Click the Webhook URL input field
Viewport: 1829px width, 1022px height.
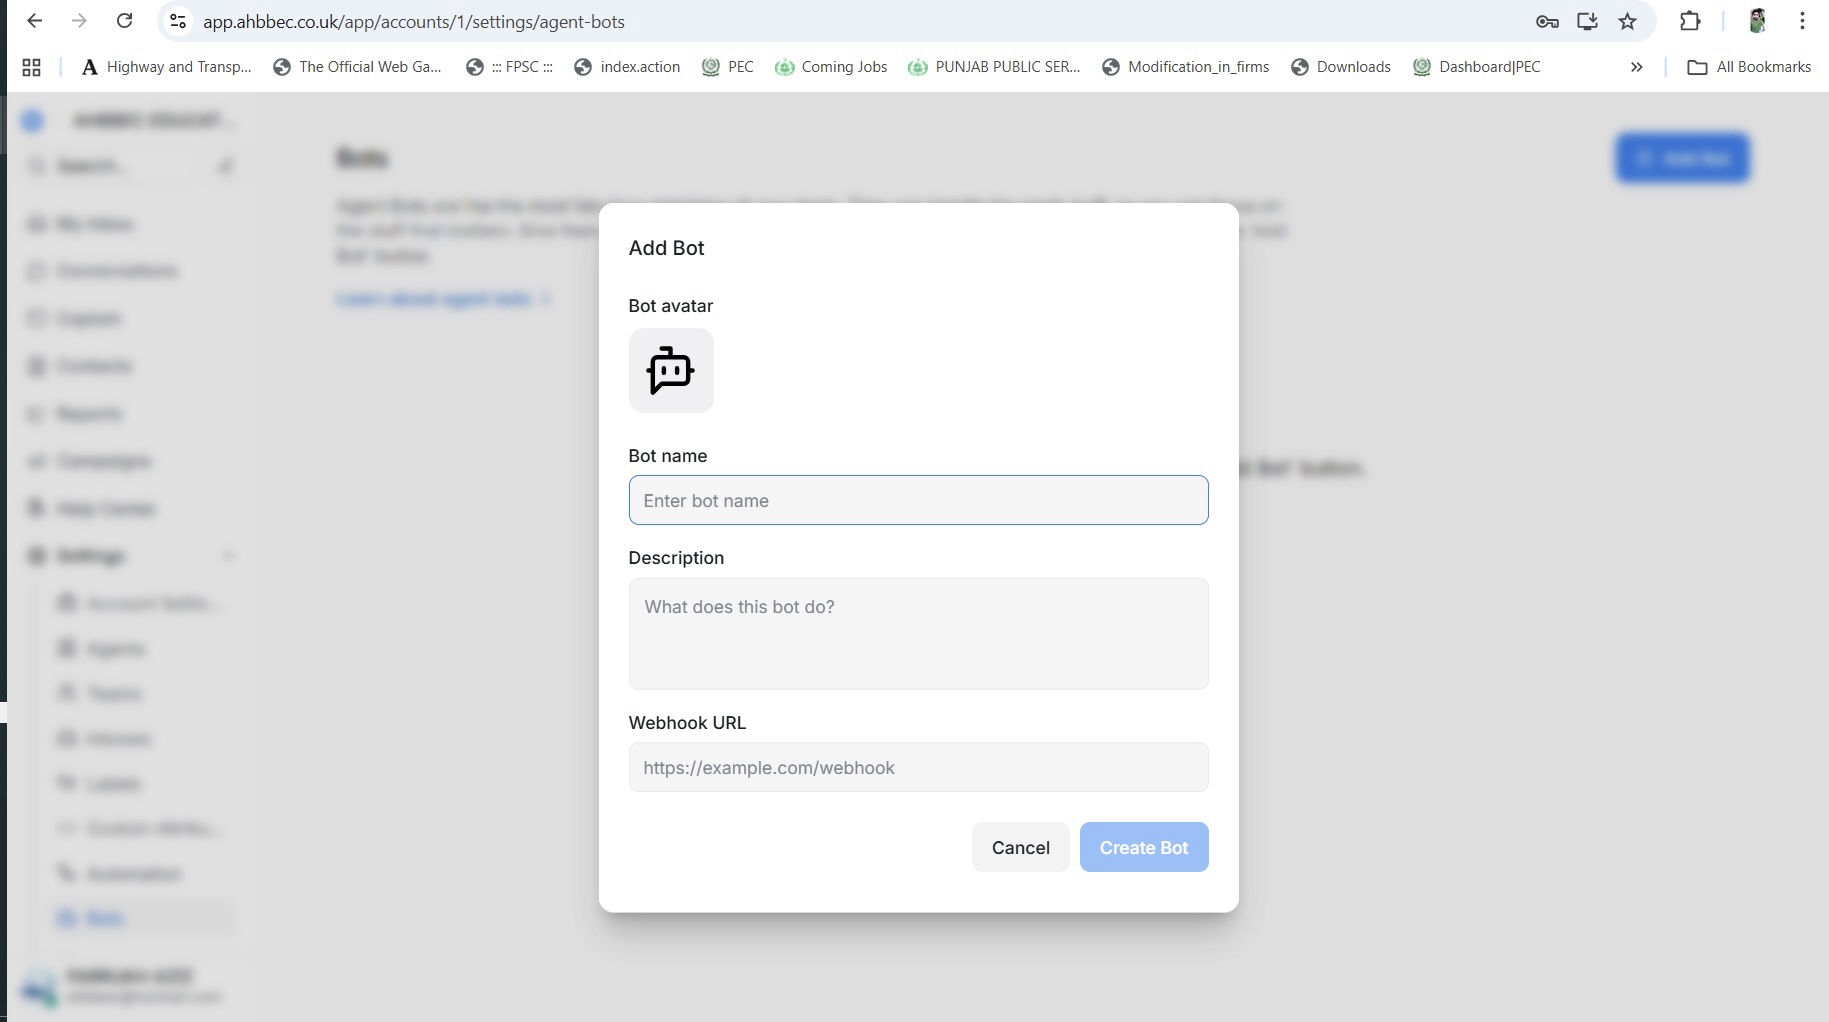coord(918,767)
